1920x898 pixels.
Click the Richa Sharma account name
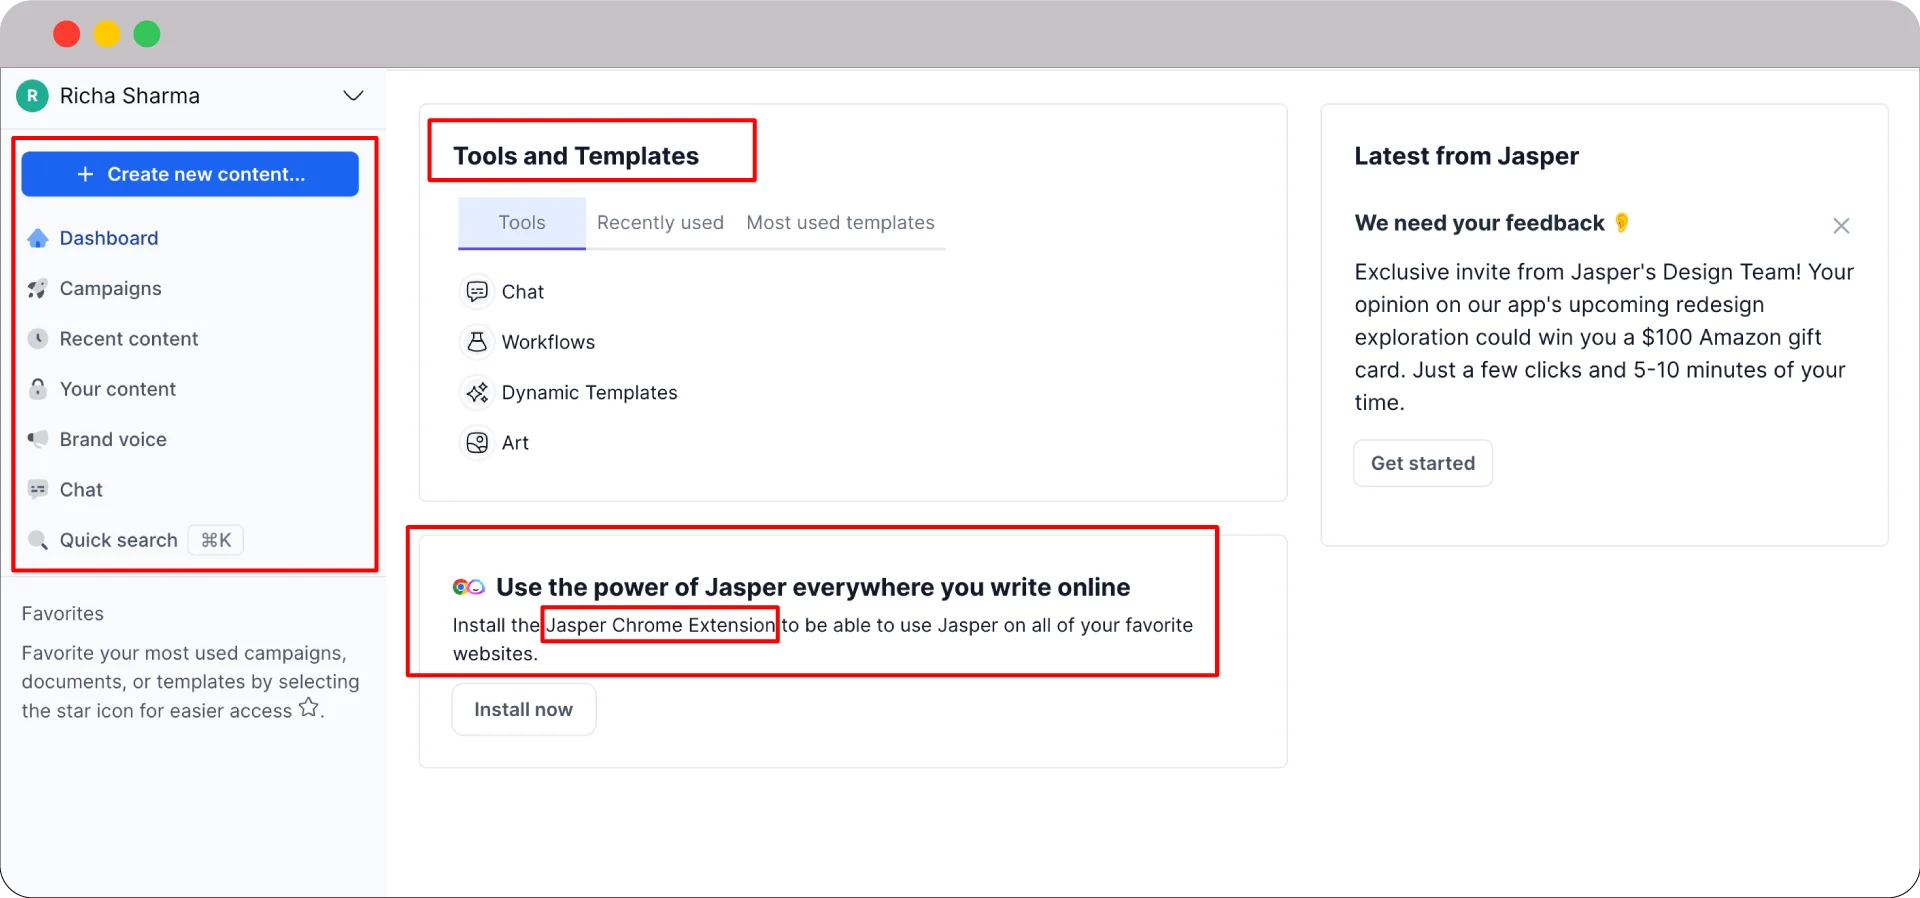(130, 96)
